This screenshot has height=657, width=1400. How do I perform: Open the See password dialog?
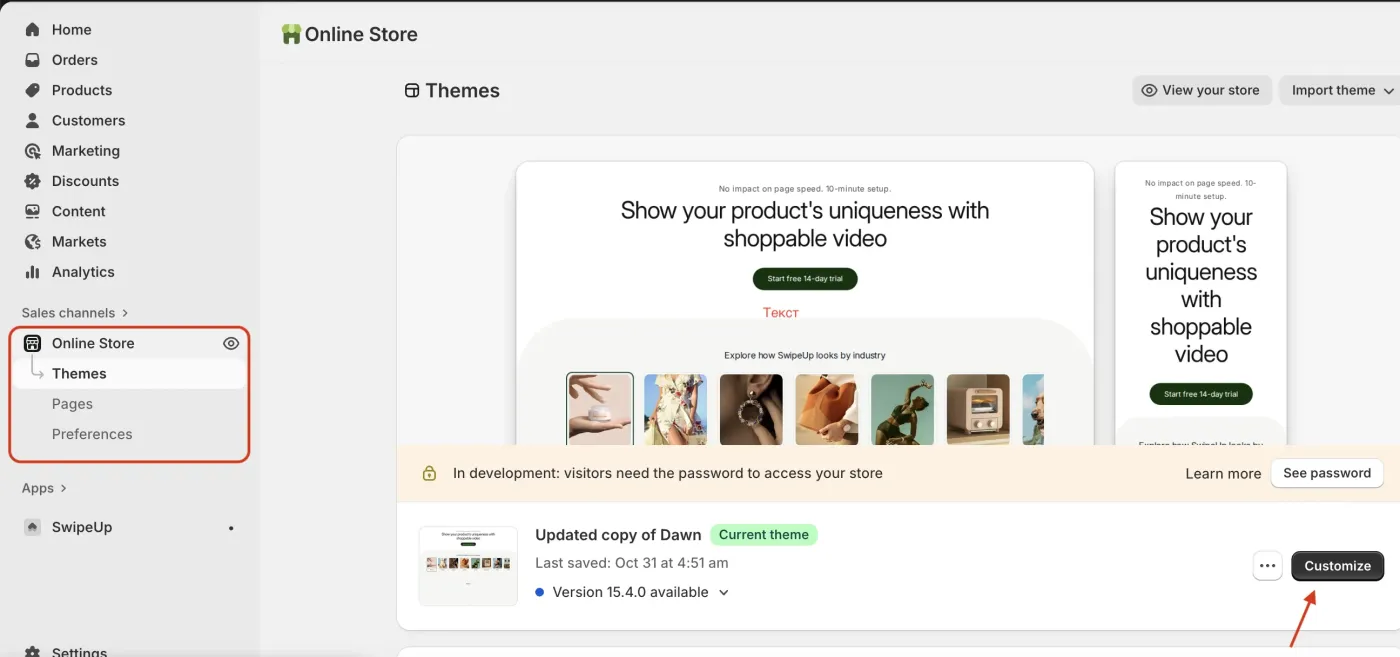1327,472
